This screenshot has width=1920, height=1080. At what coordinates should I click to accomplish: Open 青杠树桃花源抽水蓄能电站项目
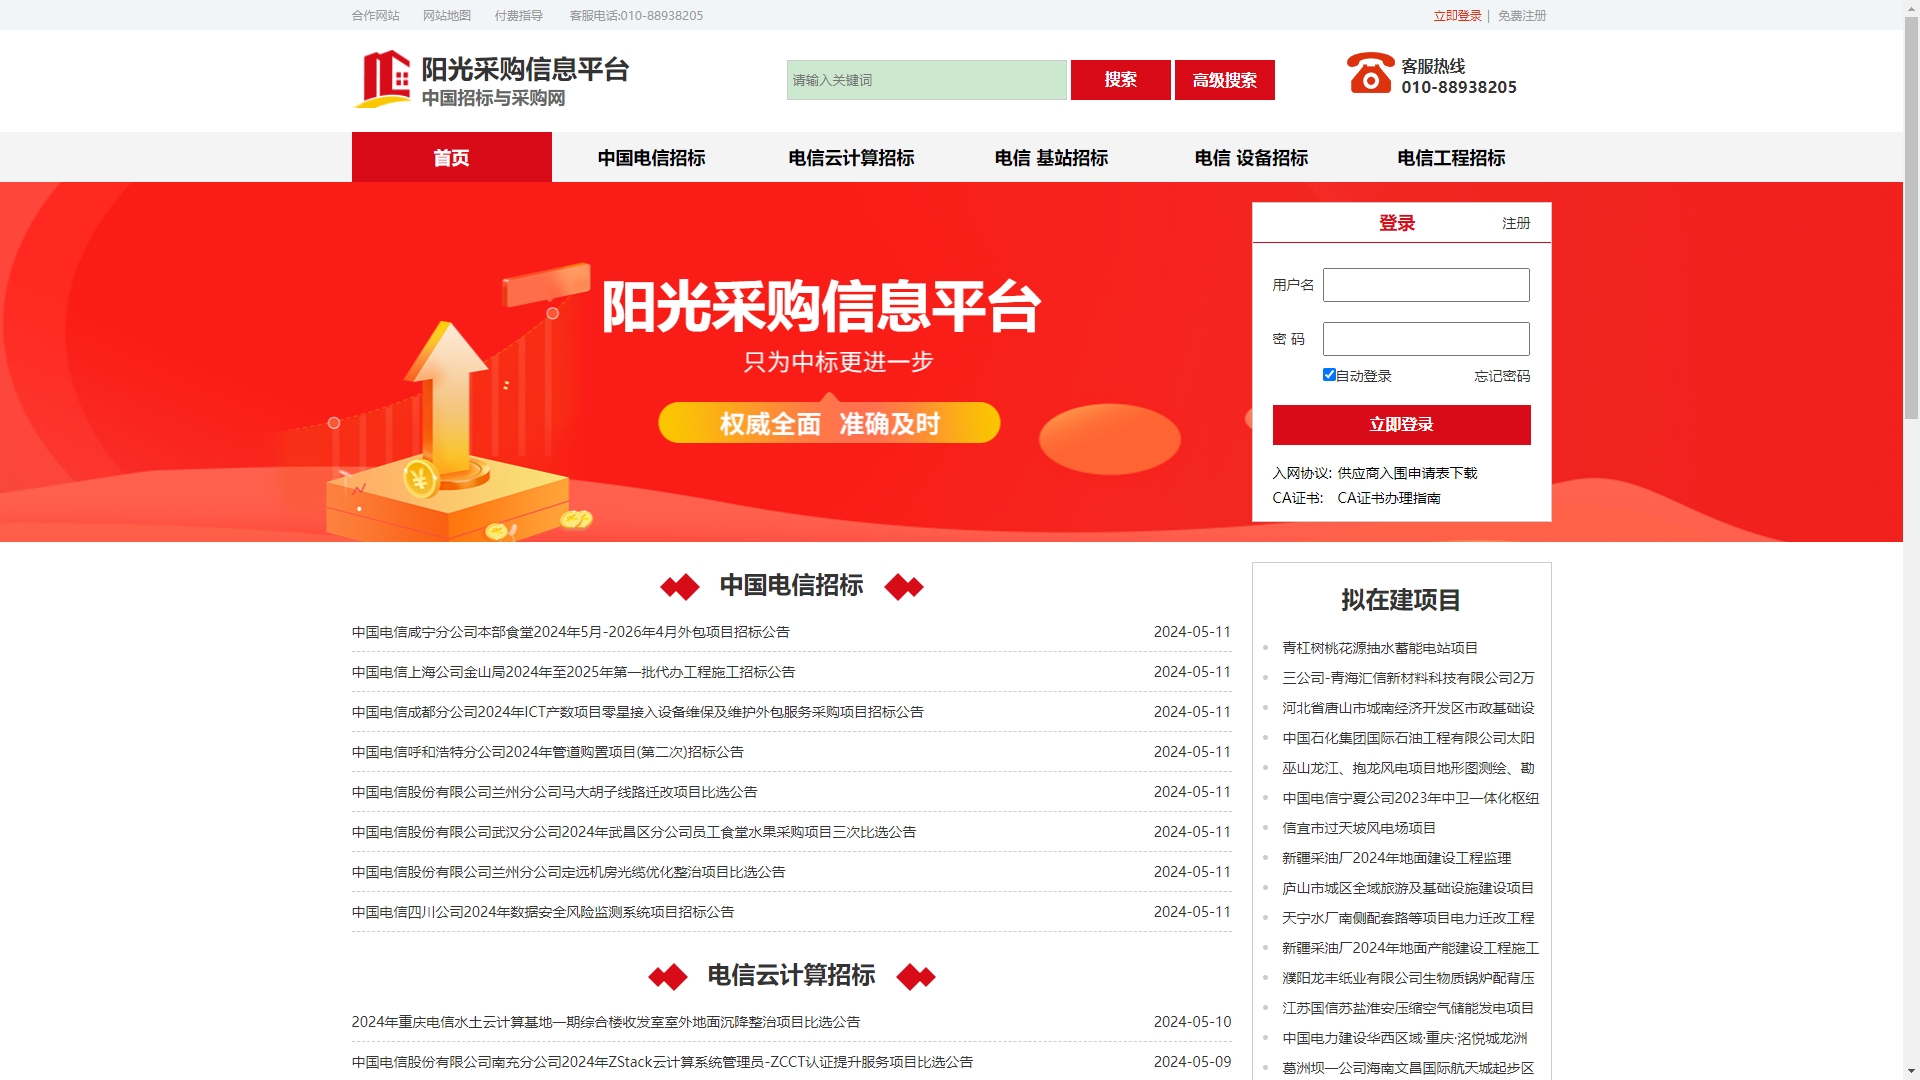pyautogui.click(x=1380, y=648)
